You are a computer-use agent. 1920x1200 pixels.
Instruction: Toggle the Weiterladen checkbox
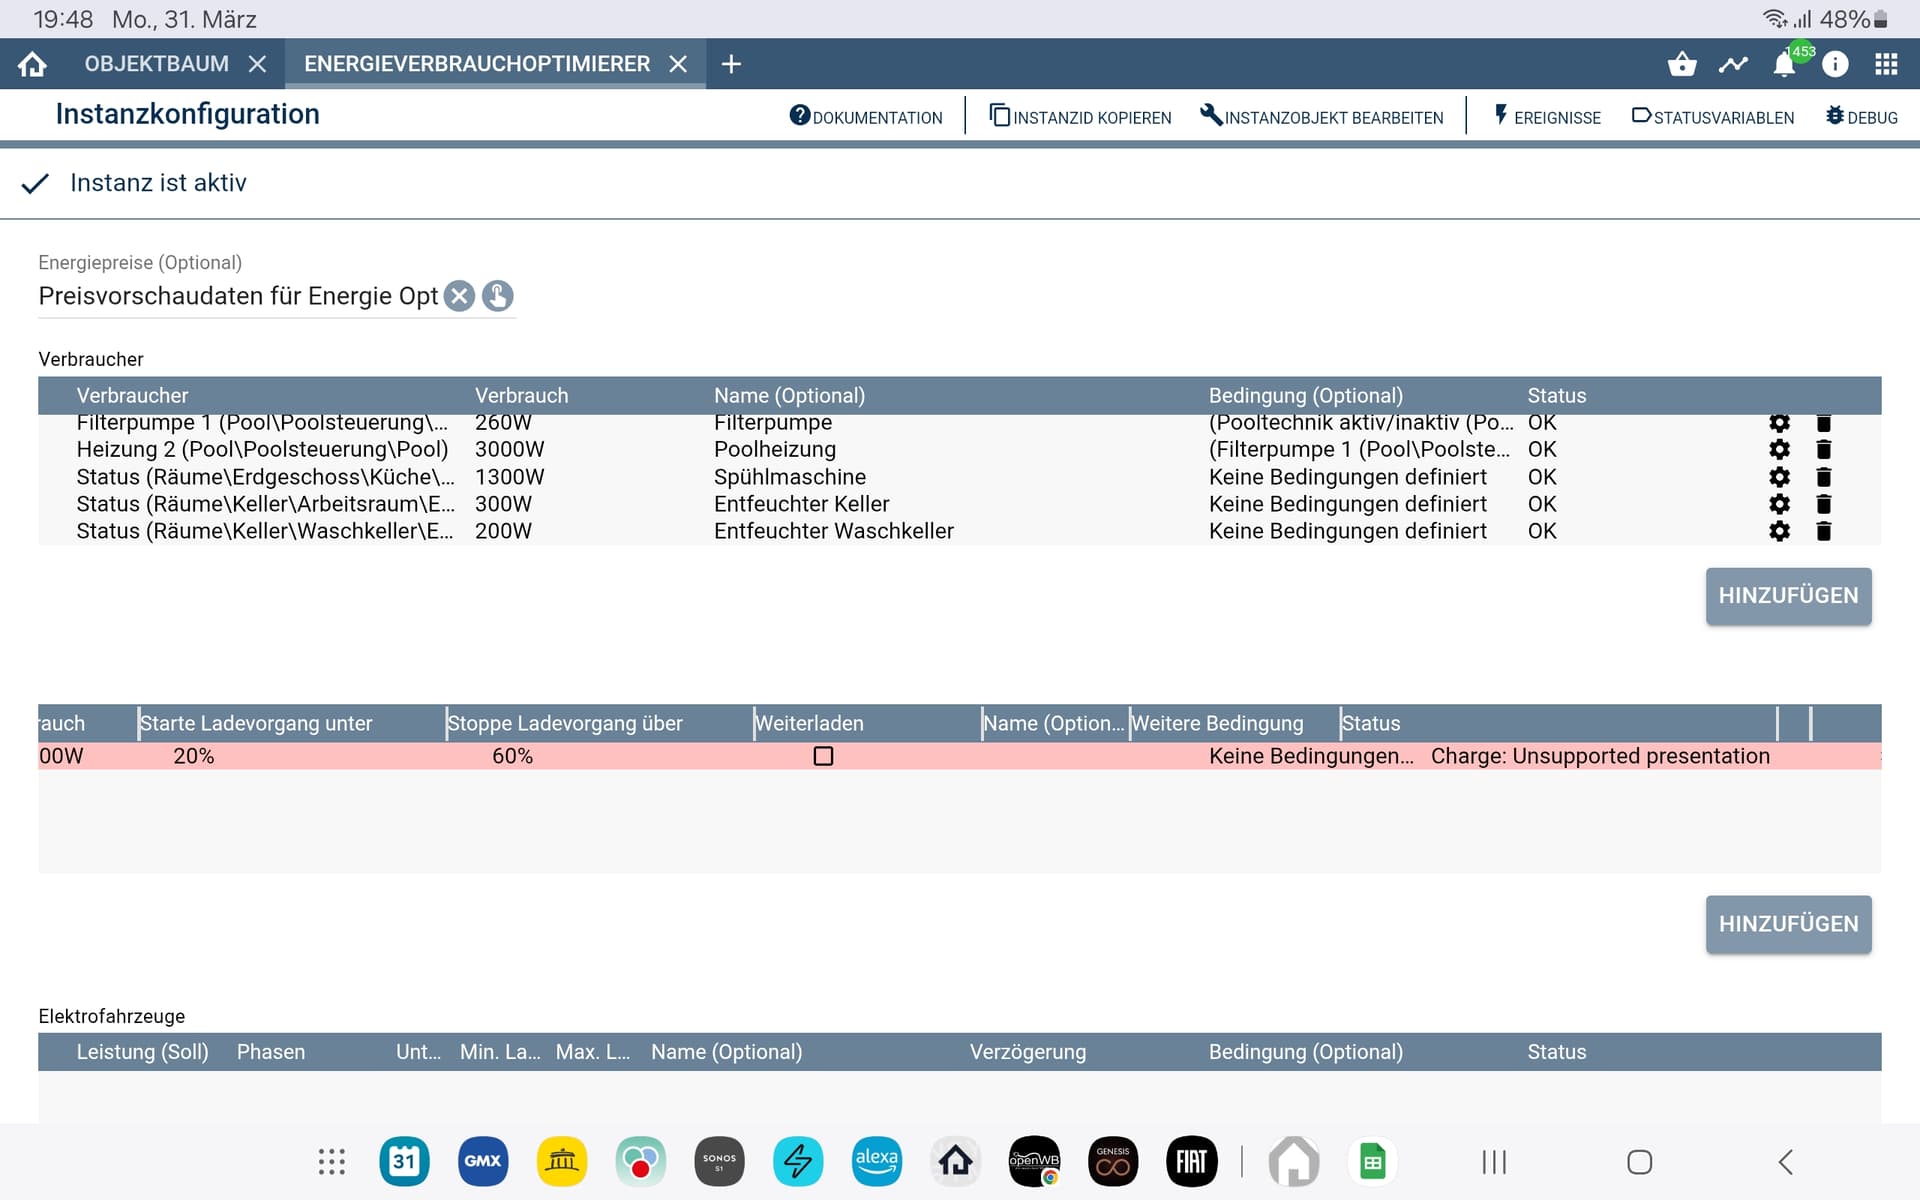point(823,756)
